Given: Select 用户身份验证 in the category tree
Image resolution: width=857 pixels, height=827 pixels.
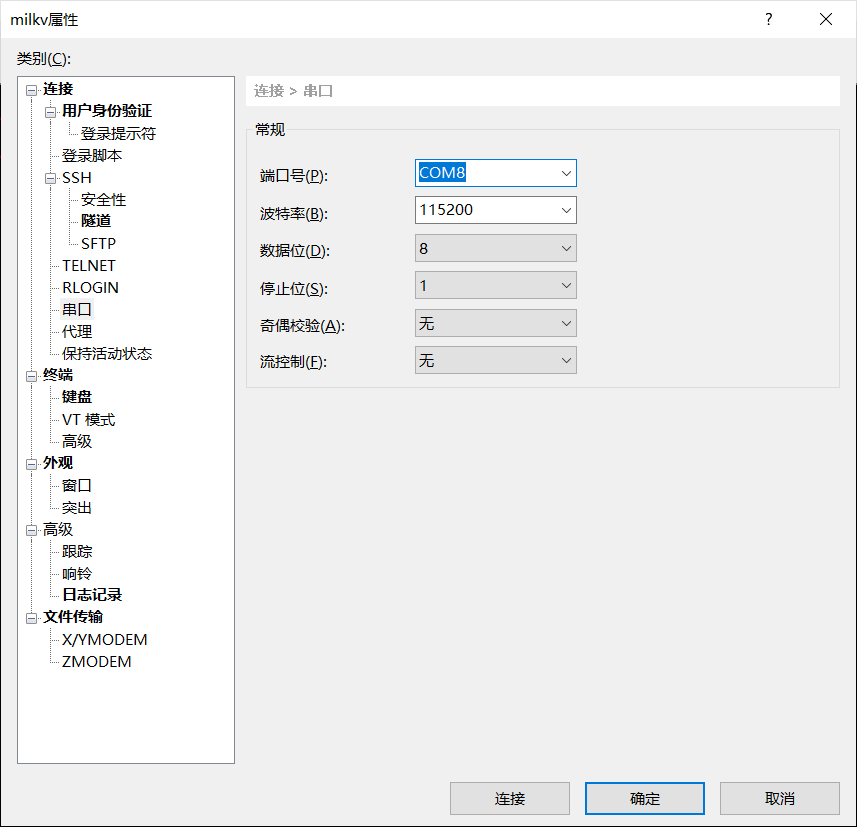Looking at the screenshot, I should point(107,111).
